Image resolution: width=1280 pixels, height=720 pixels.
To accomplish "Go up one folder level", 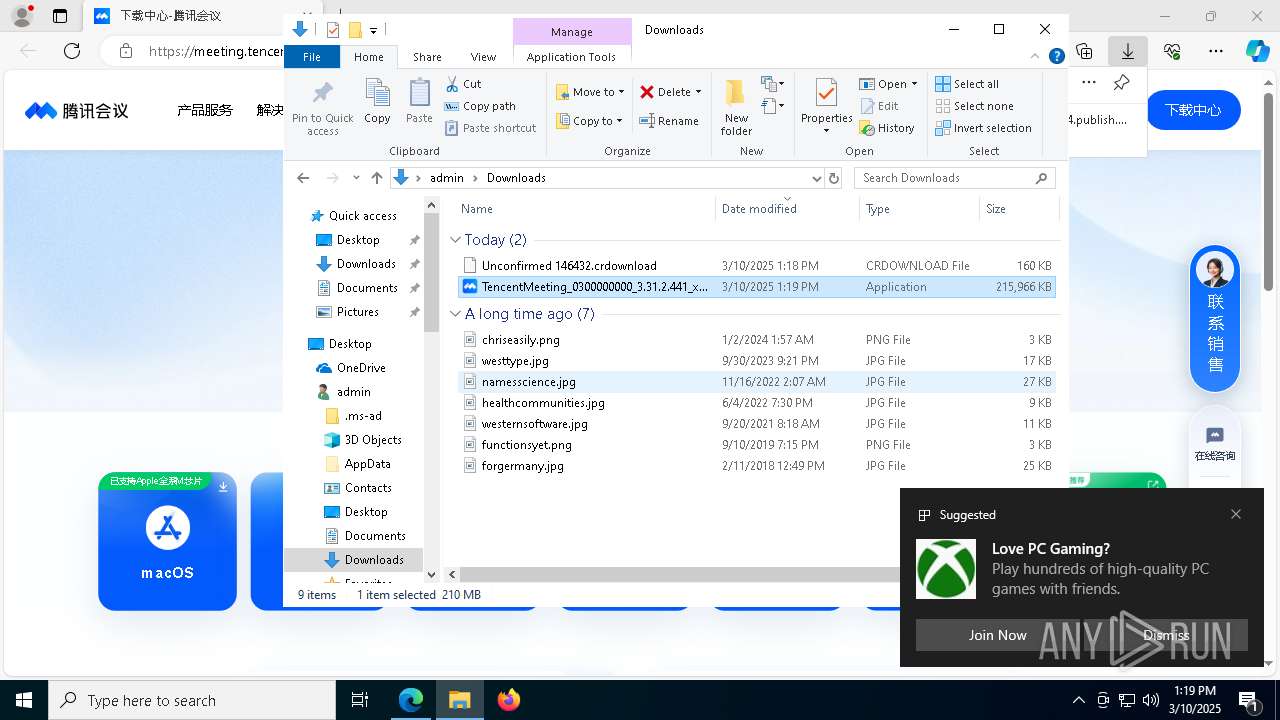I will pyautogui.click(x=376, y=178).
